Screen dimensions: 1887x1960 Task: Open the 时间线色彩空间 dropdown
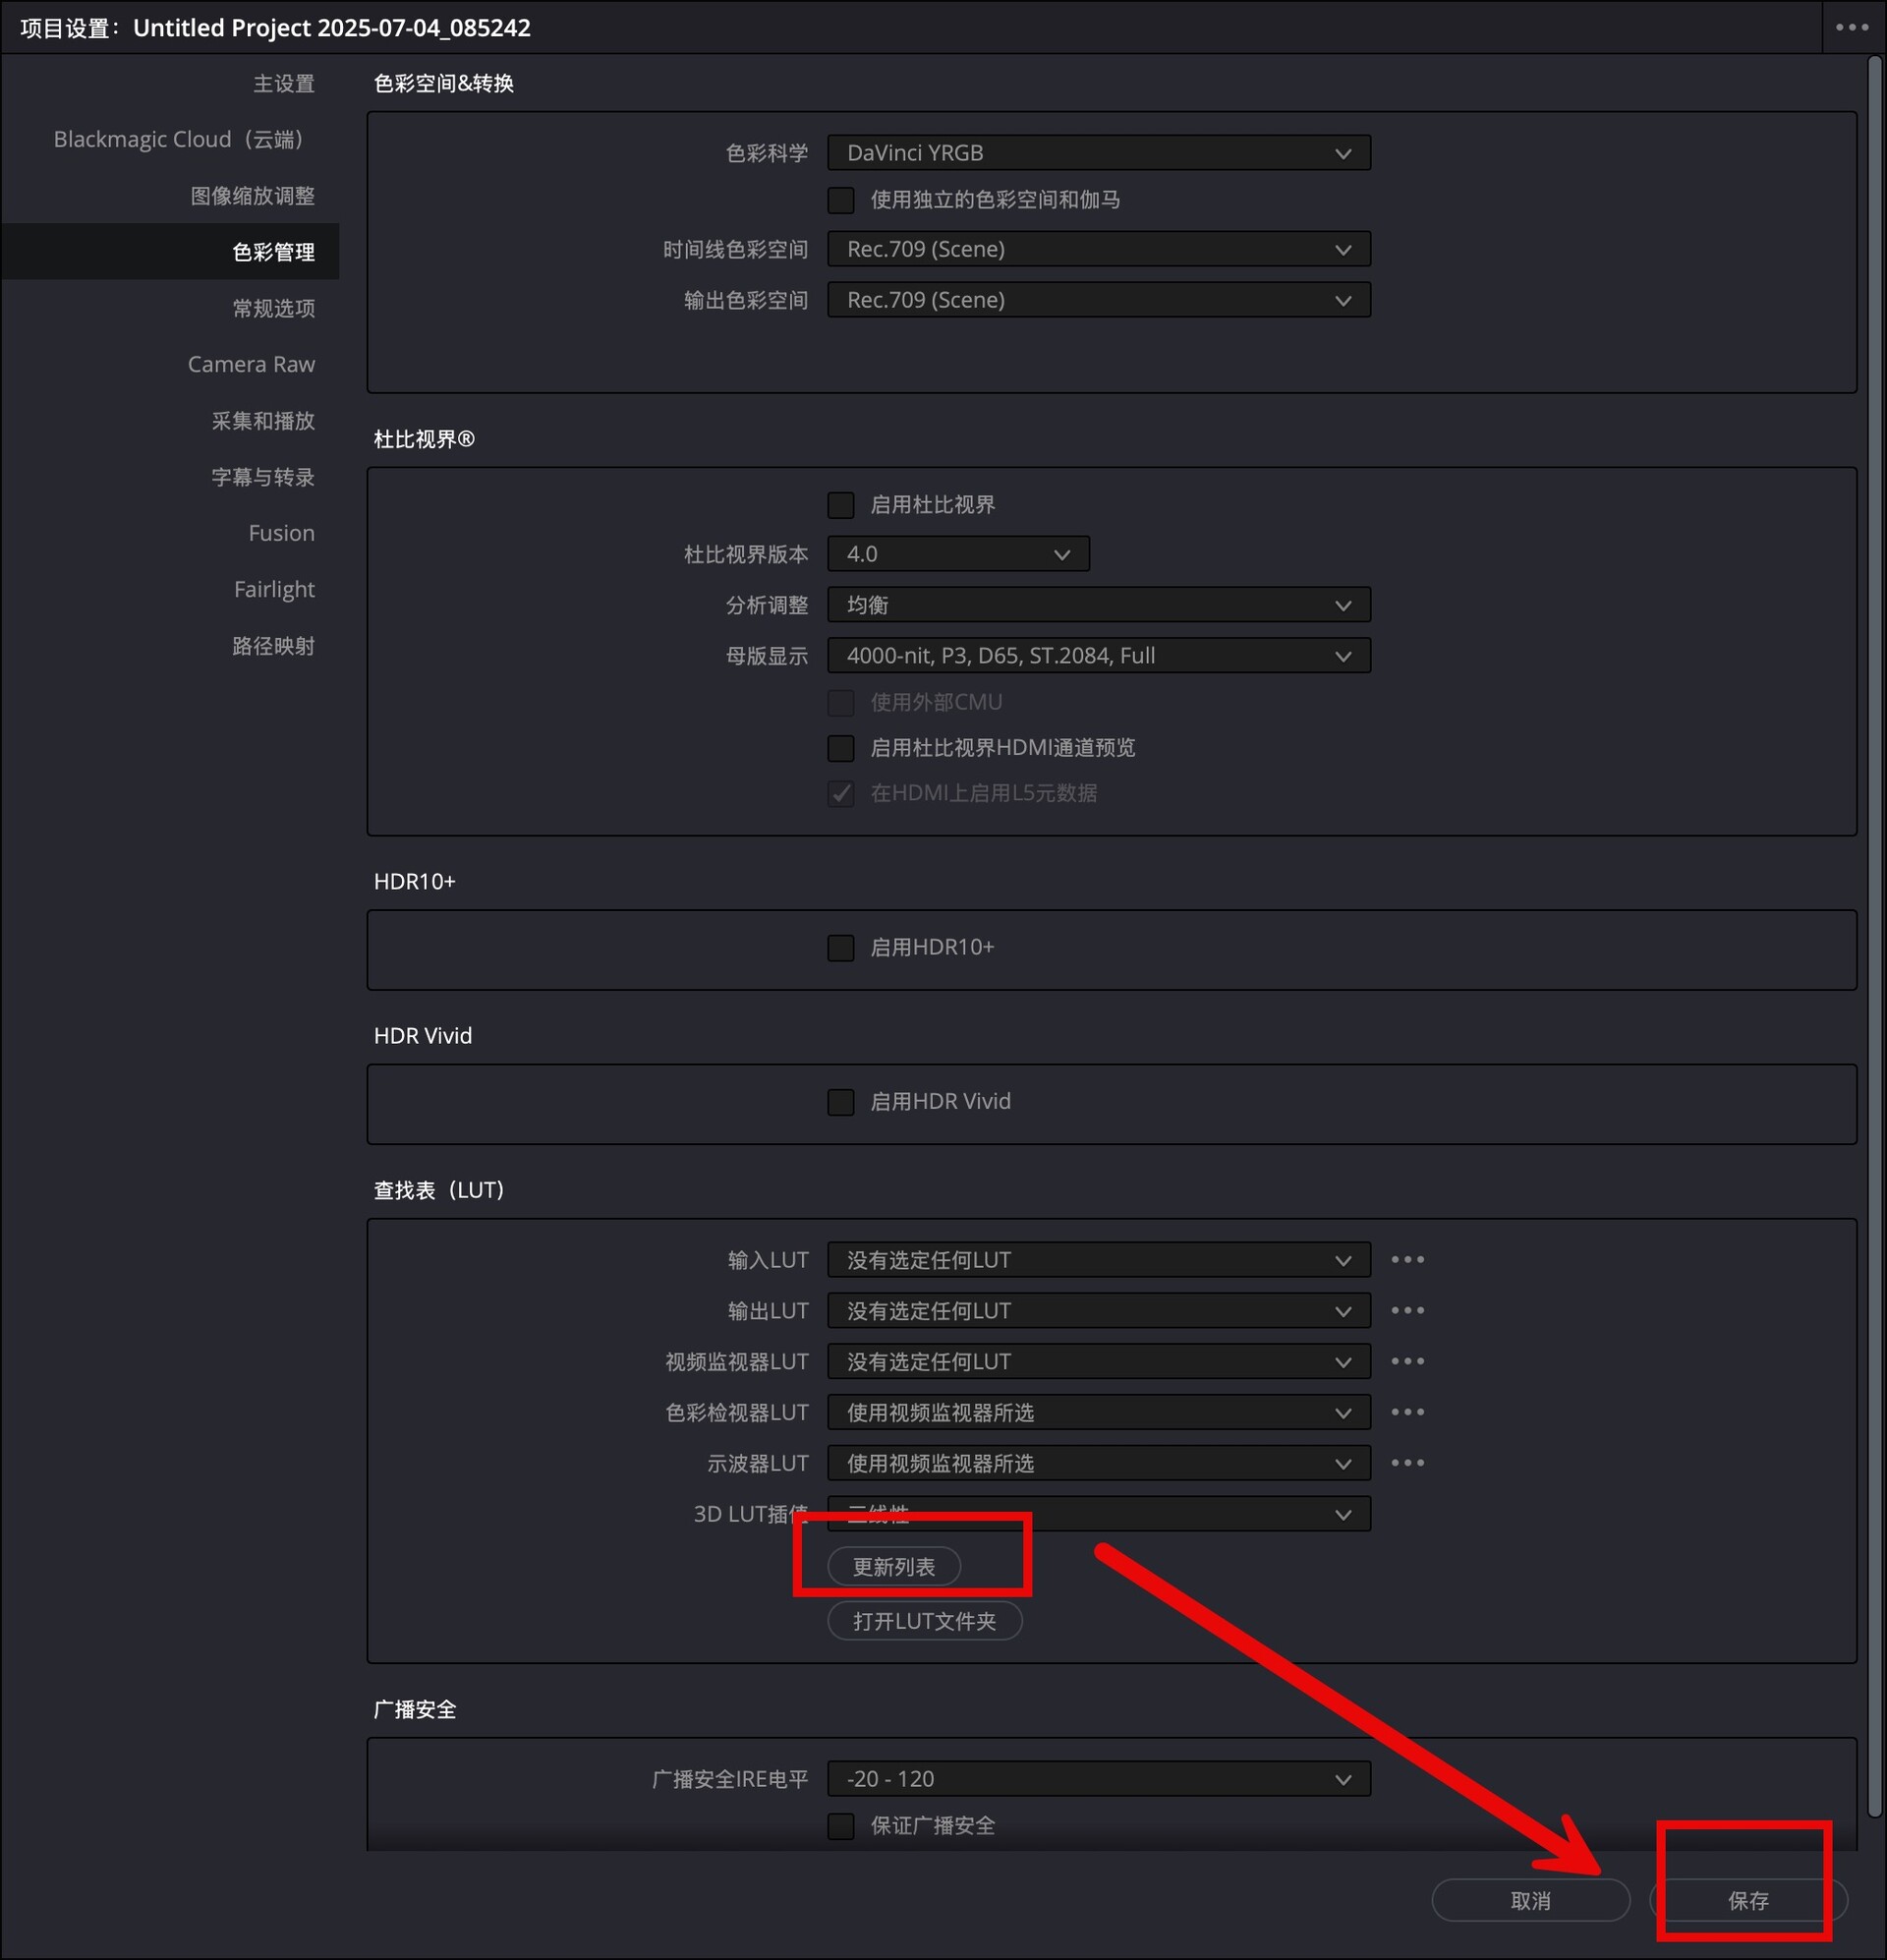[x=1099, y=249]
